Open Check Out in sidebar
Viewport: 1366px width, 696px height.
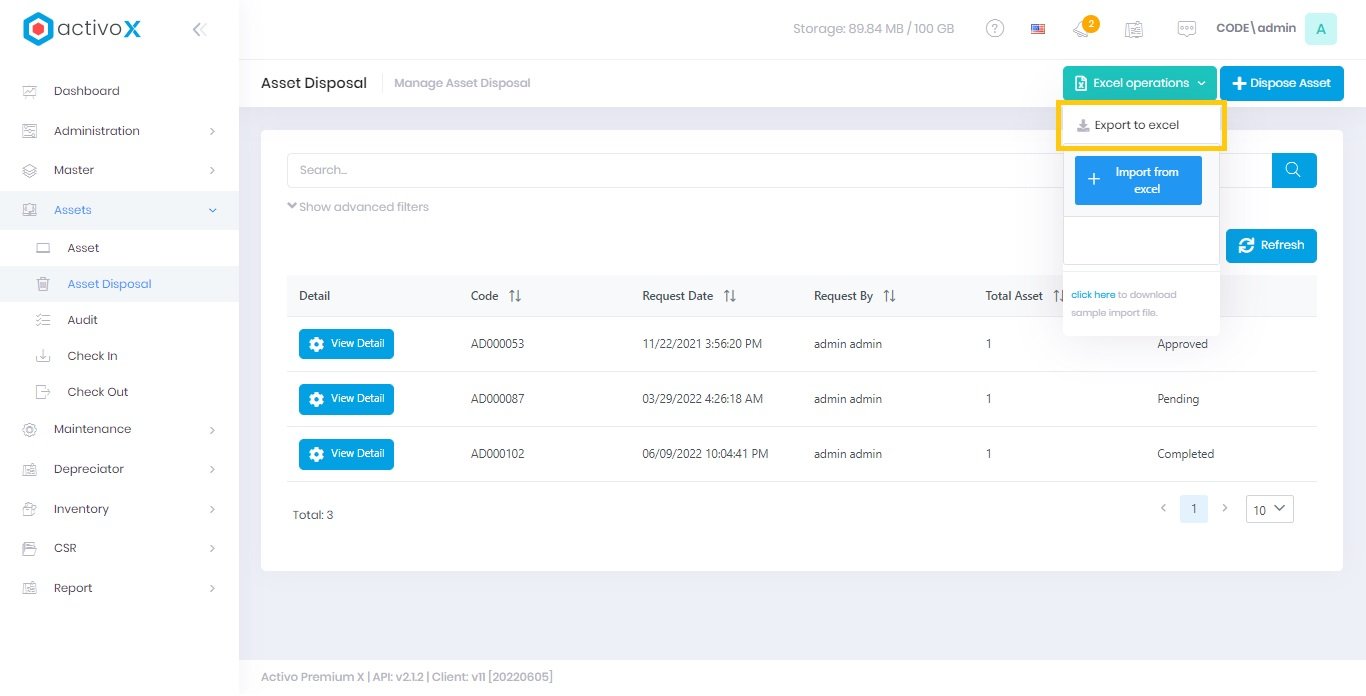[x=98, y=392]
